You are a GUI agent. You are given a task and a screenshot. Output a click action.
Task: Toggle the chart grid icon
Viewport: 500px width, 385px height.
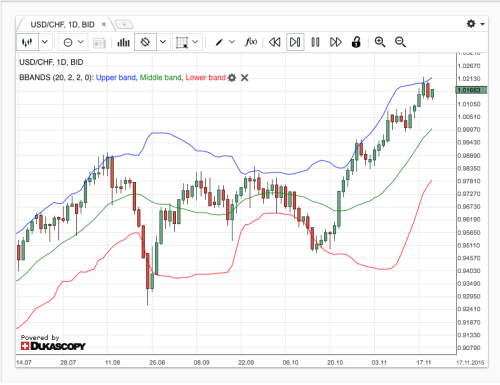[182, 42]
